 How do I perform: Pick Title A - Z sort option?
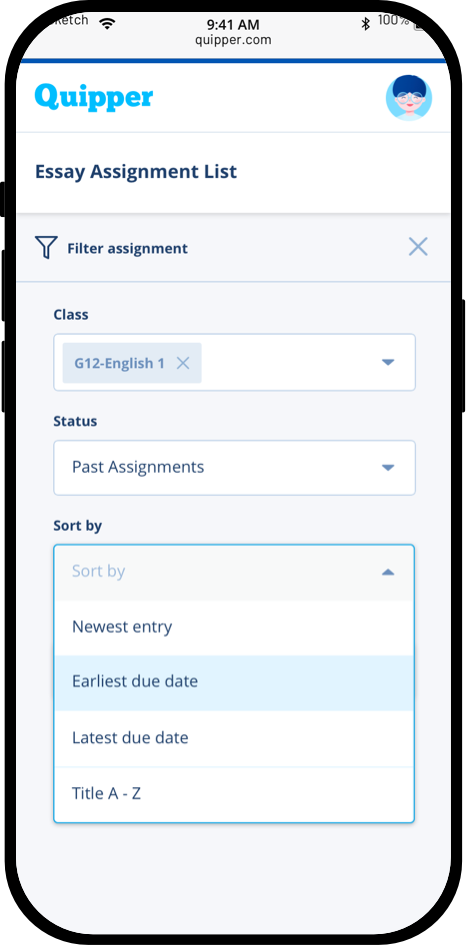(234, 794)
